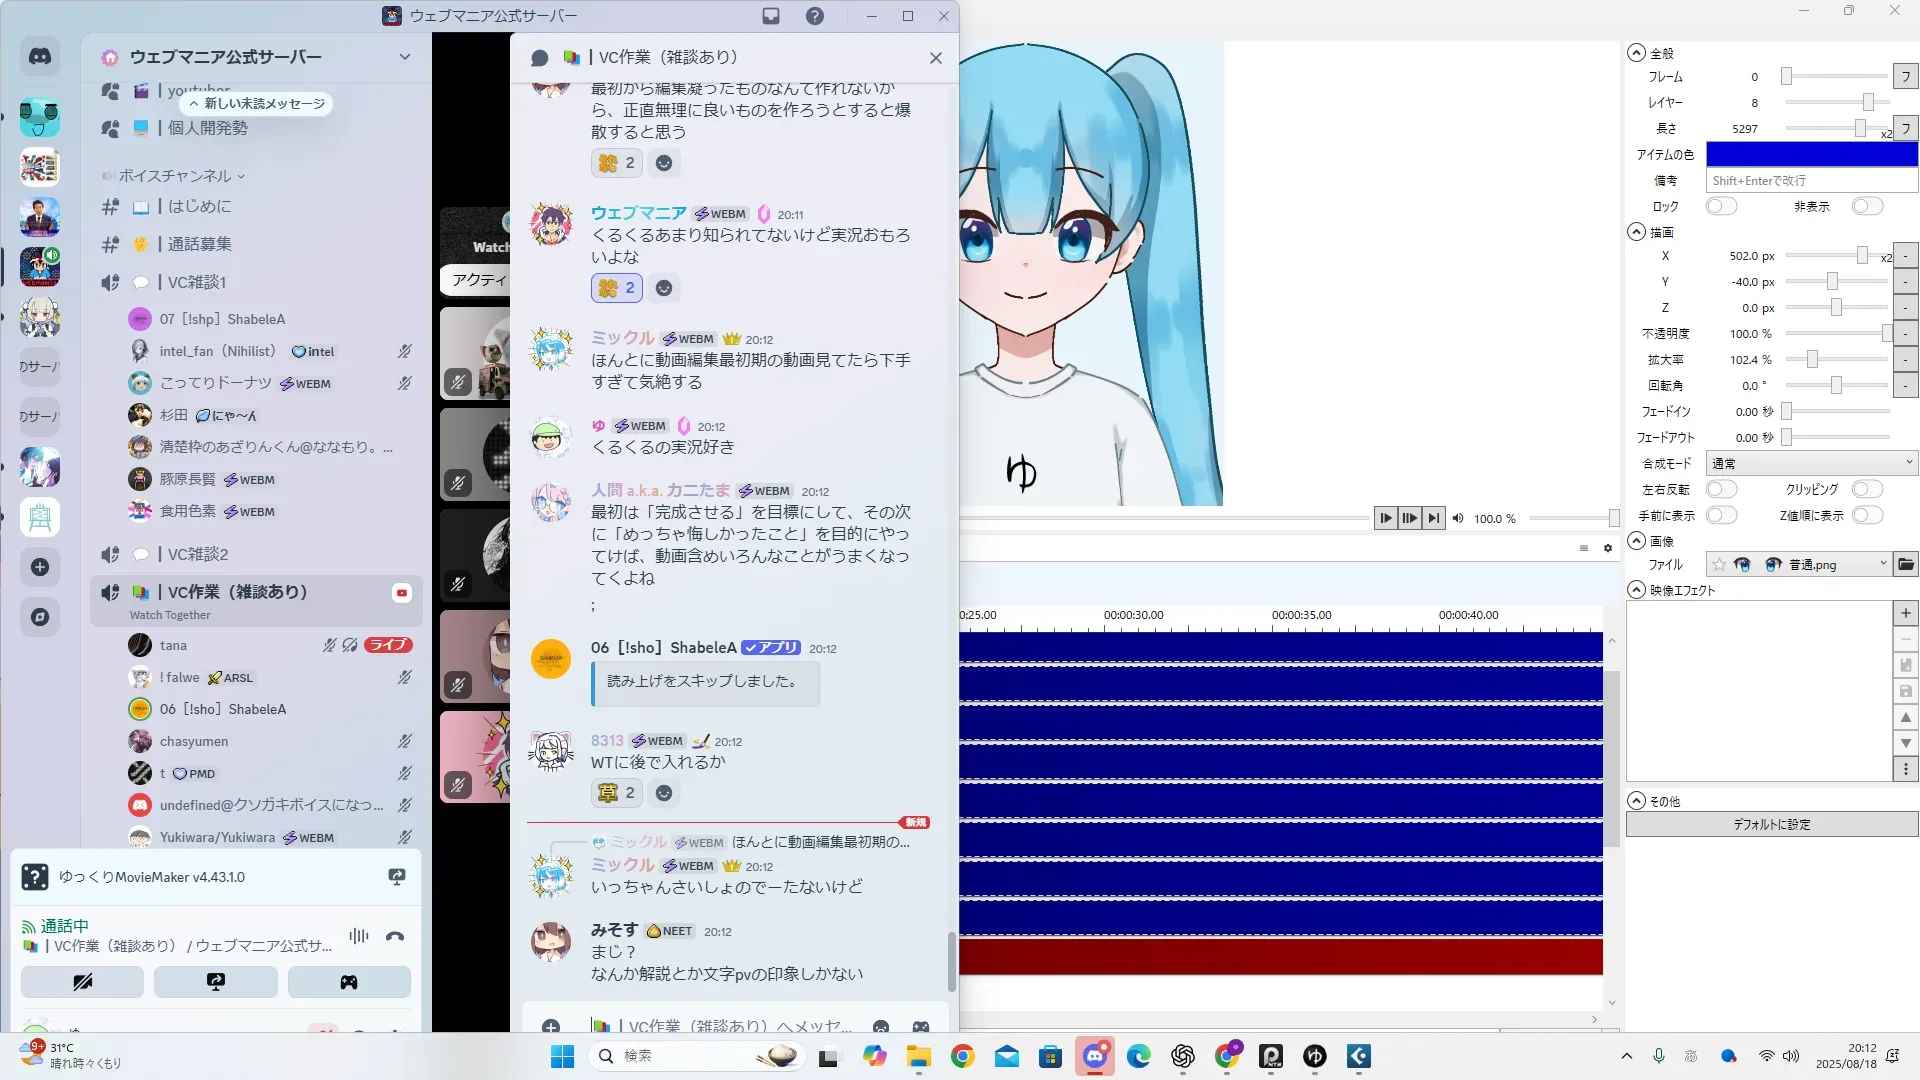
Task: Toggle the 非表示 hide switch
Action: tap(1866, 207)
